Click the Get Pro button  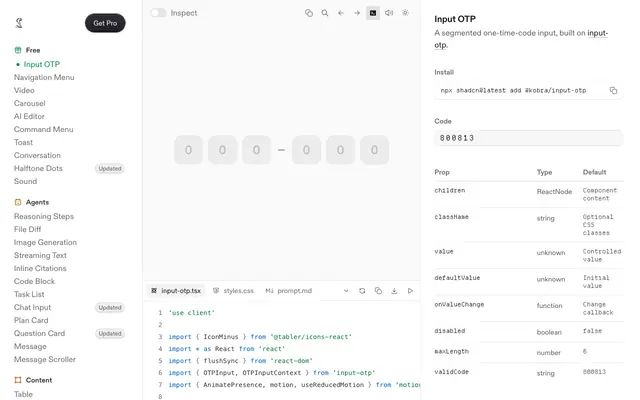105,23
